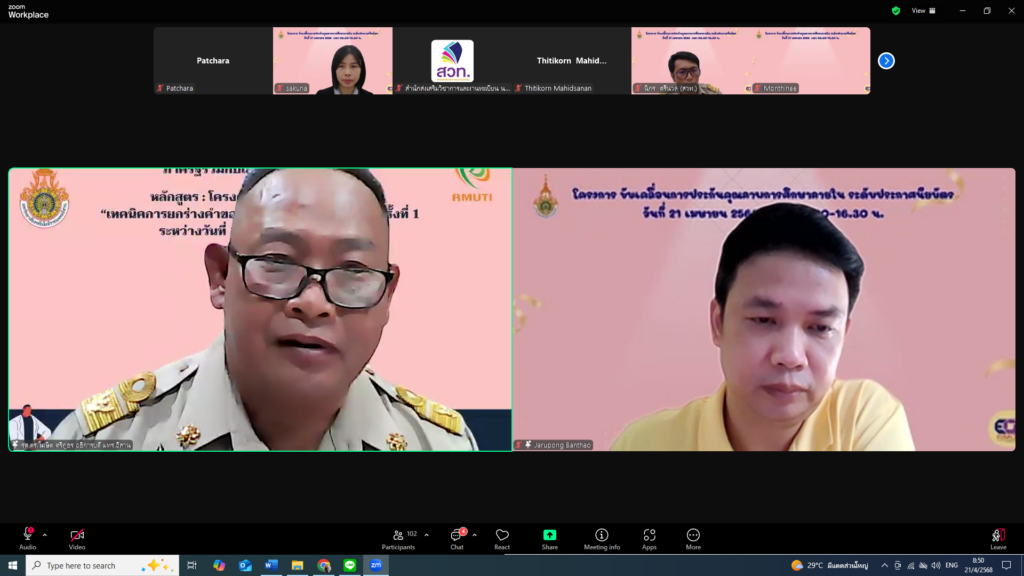Image resolution: width=1024 pixels, height=576 pixels.
Task: Expand the audio options arrow beside Audio
Action: (44, 534)
